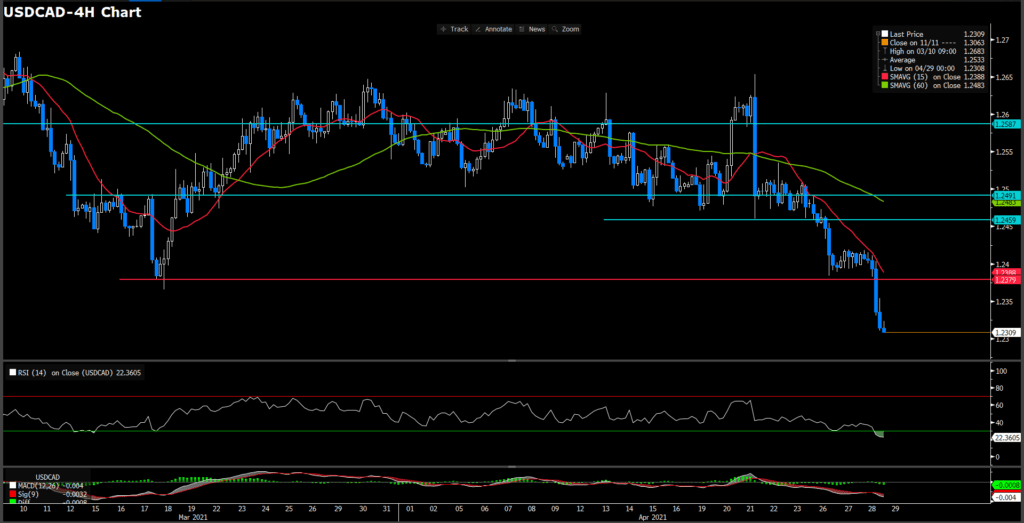Click the Close on 11/11 orange swatch
Screen dimensions: 1024x523
click(x=885, y=42)
